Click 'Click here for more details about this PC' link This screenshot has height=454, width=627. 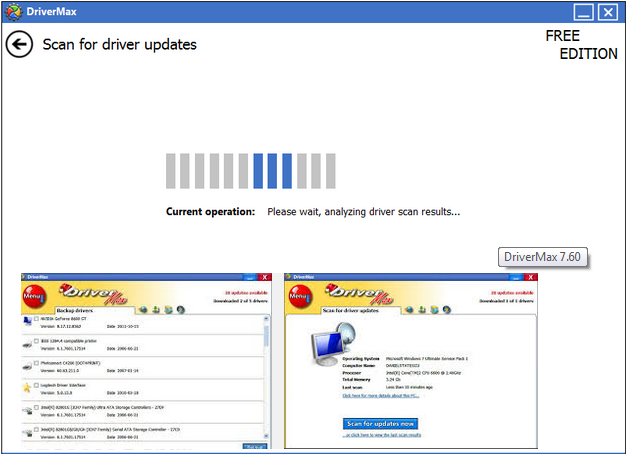pyautogui.click(x=381, y=396)
